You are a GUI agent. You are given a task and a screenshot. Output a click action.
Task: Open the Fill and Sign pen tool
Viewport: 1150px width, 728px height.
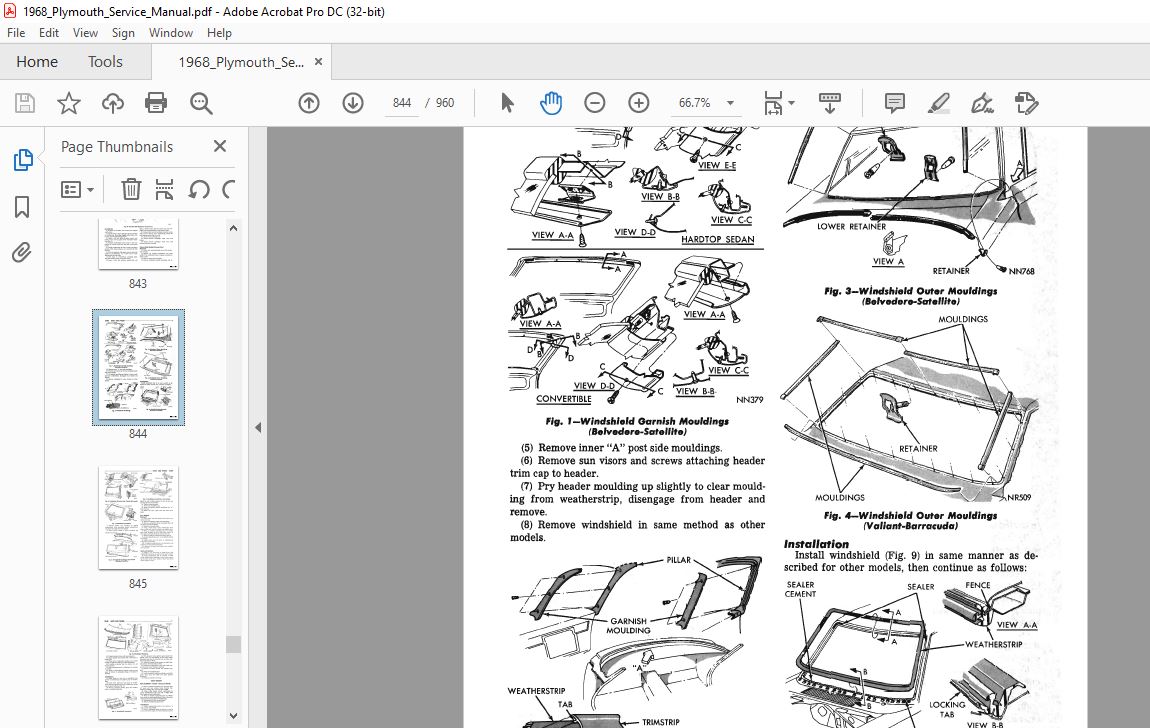click(982, 103)
